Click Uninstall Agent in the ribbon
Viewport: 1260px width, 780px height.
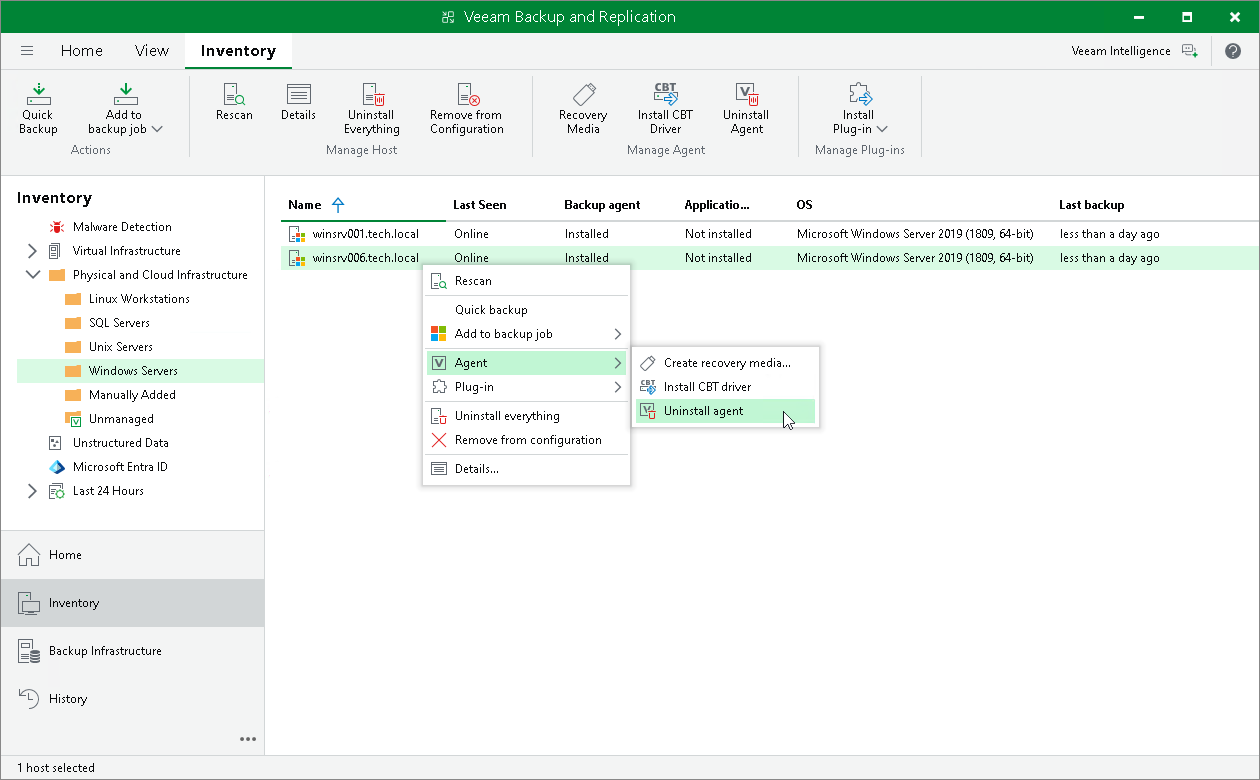(x=746, y=108)
